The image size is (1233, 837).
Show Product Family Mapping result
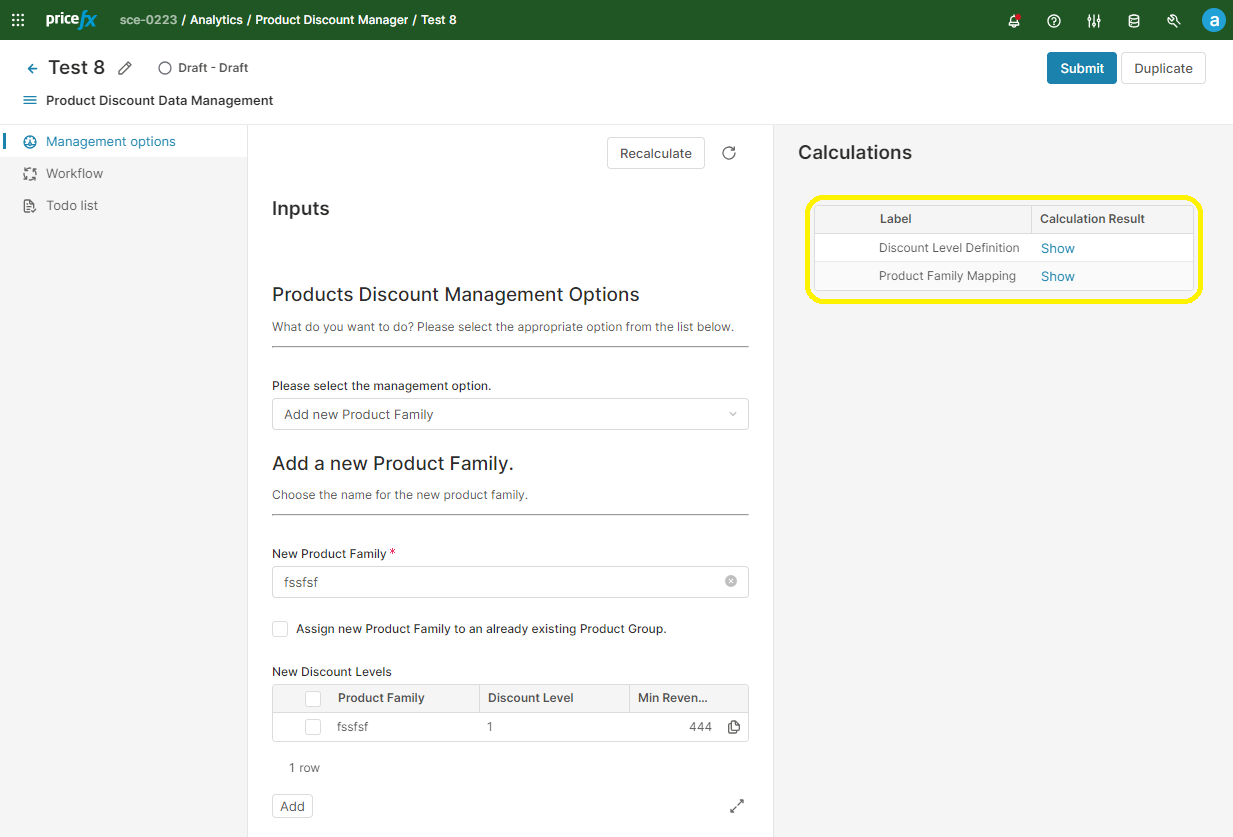point(1058,276)
